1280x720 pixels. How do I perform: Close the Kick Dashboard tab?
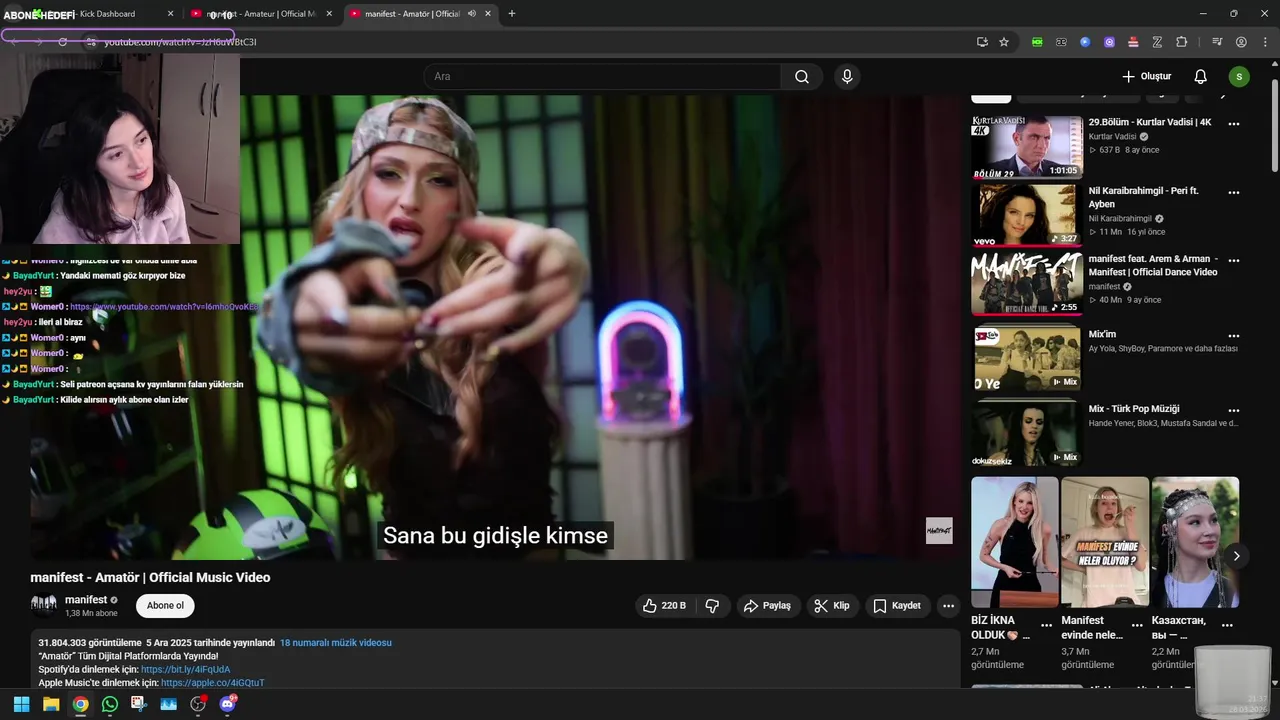tap(170, 14)
